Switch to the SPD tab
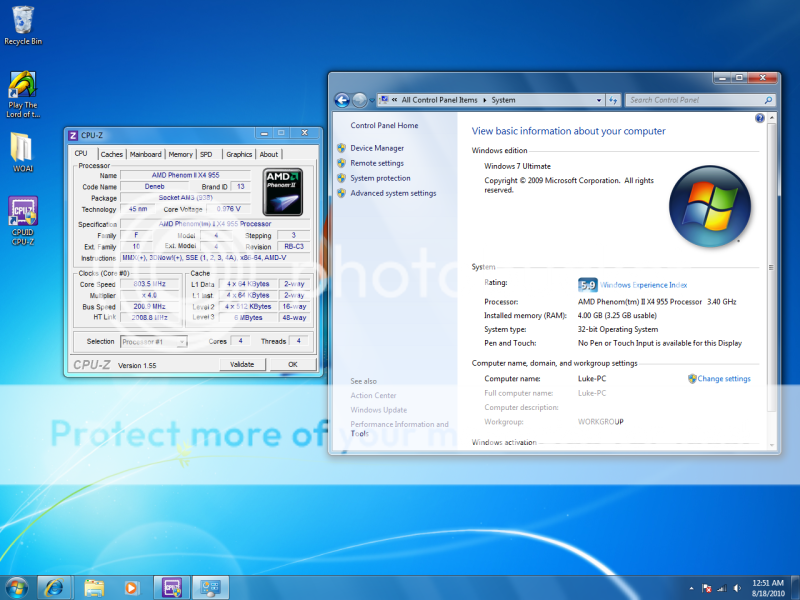 tap(206, 154)
